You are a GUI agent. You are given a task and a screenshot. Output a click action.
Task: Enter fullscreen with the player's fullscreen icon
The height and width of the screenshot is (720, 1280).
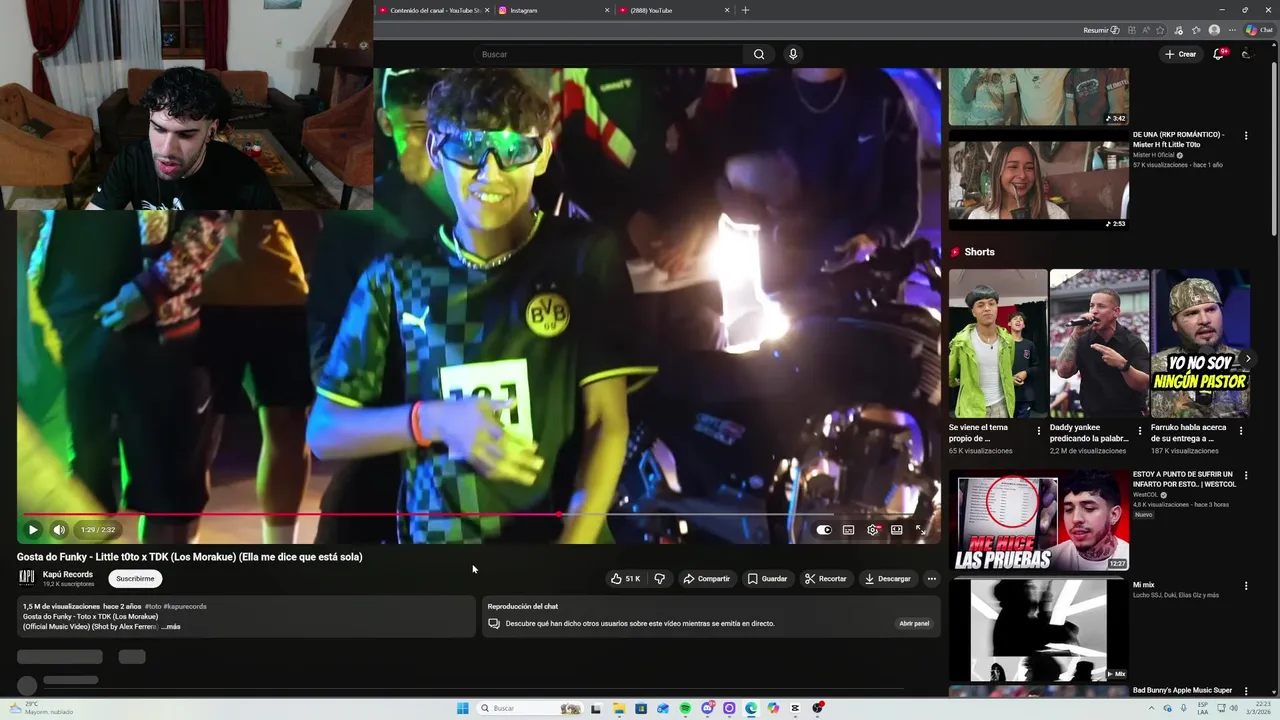tap(921, 530)
